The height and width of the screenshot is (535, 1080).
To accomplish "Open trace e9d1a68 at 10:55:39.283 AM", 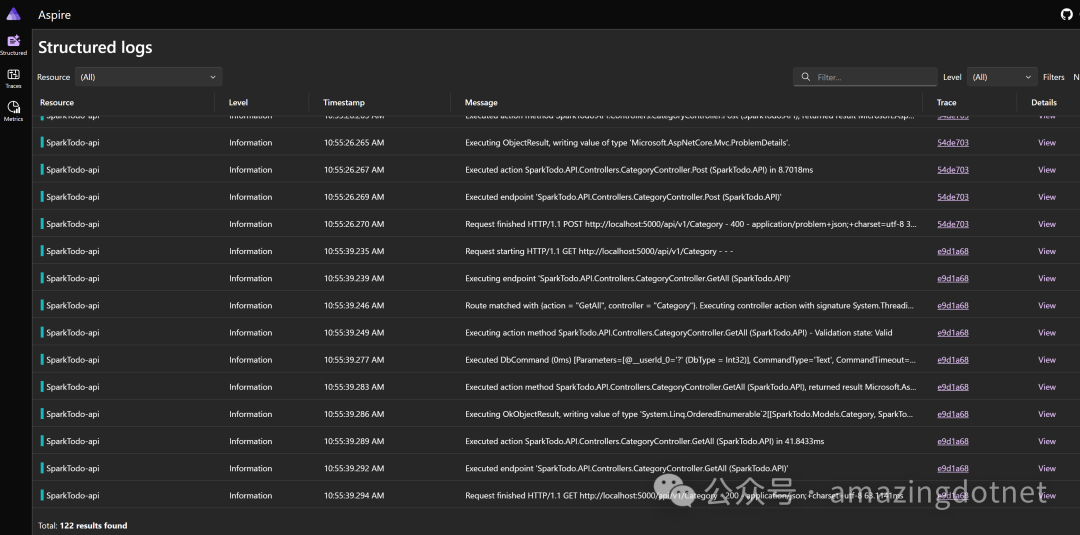I will [953, 387].
